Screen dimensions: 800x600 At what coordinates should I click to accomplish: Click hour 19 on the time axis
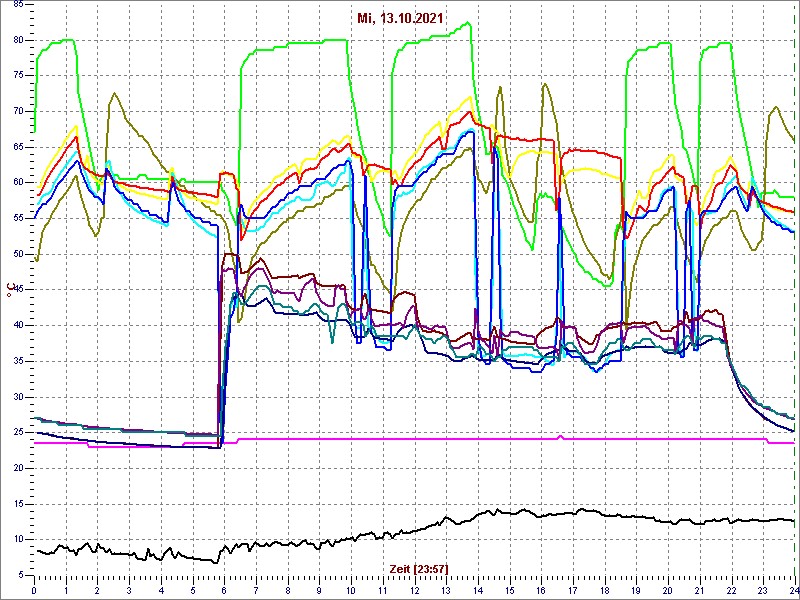click(636, 591)
